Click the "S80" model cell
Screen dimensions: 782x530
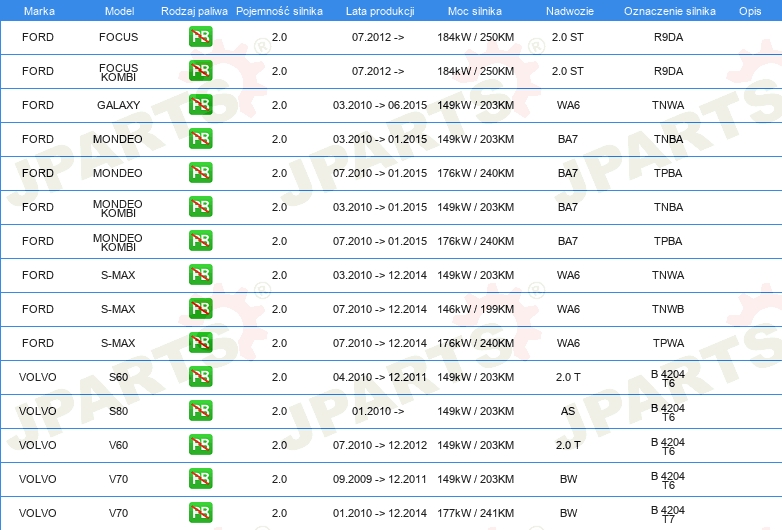[x=118, y=411]
